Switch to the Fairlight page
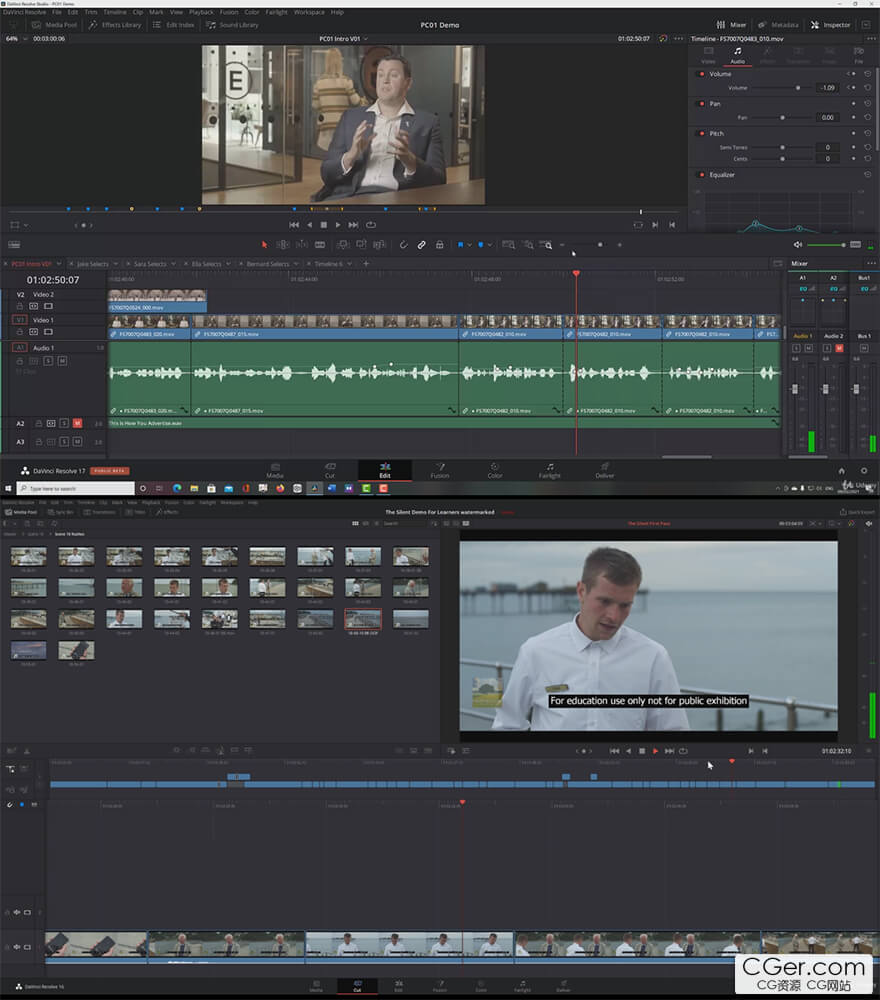 point(550,471)
